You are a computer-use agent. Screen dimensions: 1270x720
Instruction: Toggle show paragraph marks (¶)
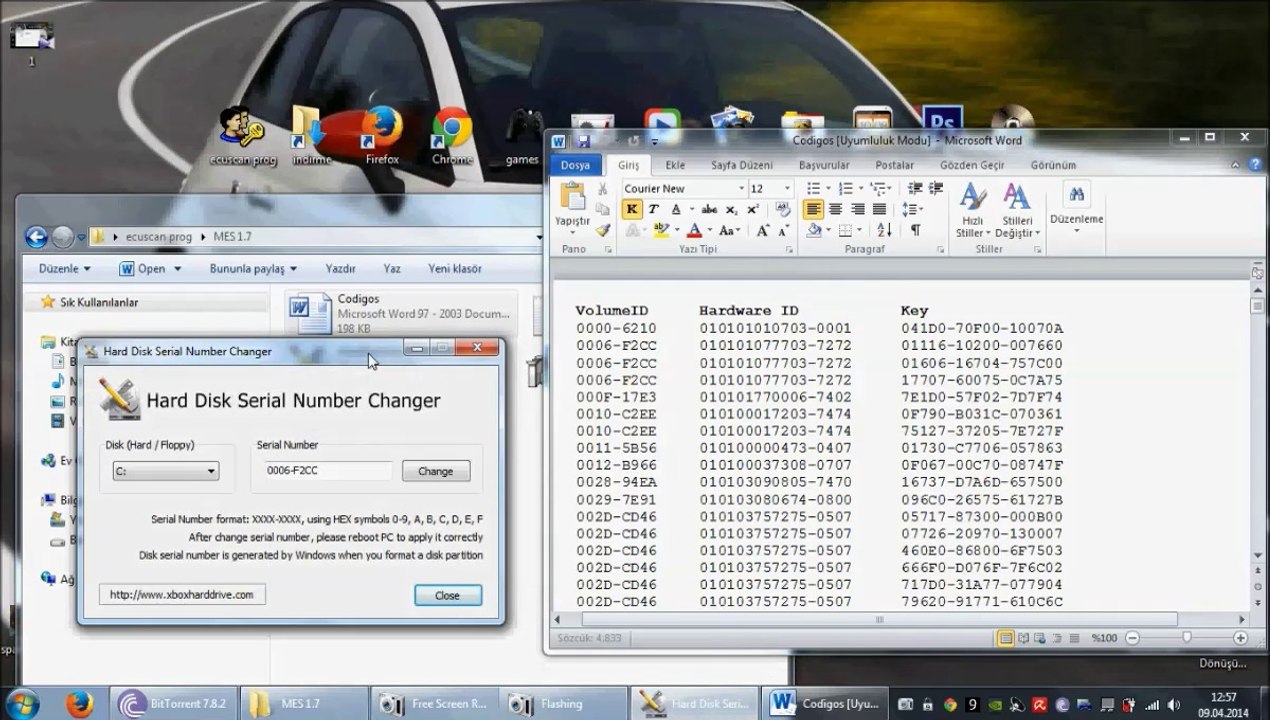pyautogui.click(x=915, y=230)
